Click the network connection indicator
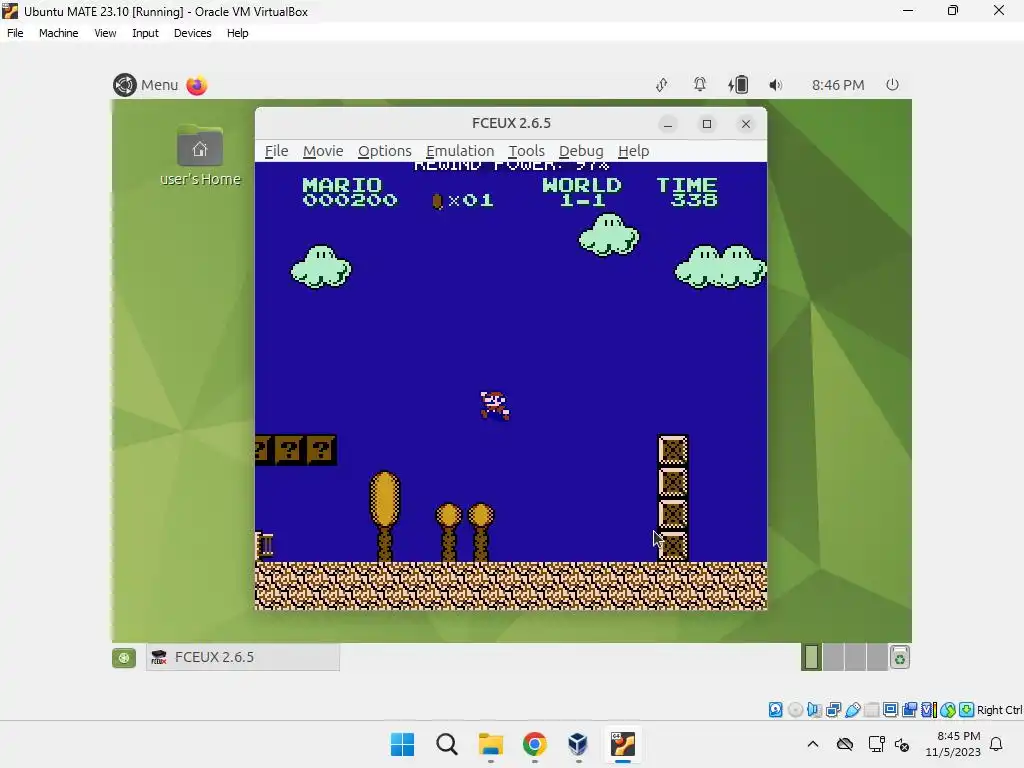The height and width of the screenshot is (768, 1024). coord(662,85)
